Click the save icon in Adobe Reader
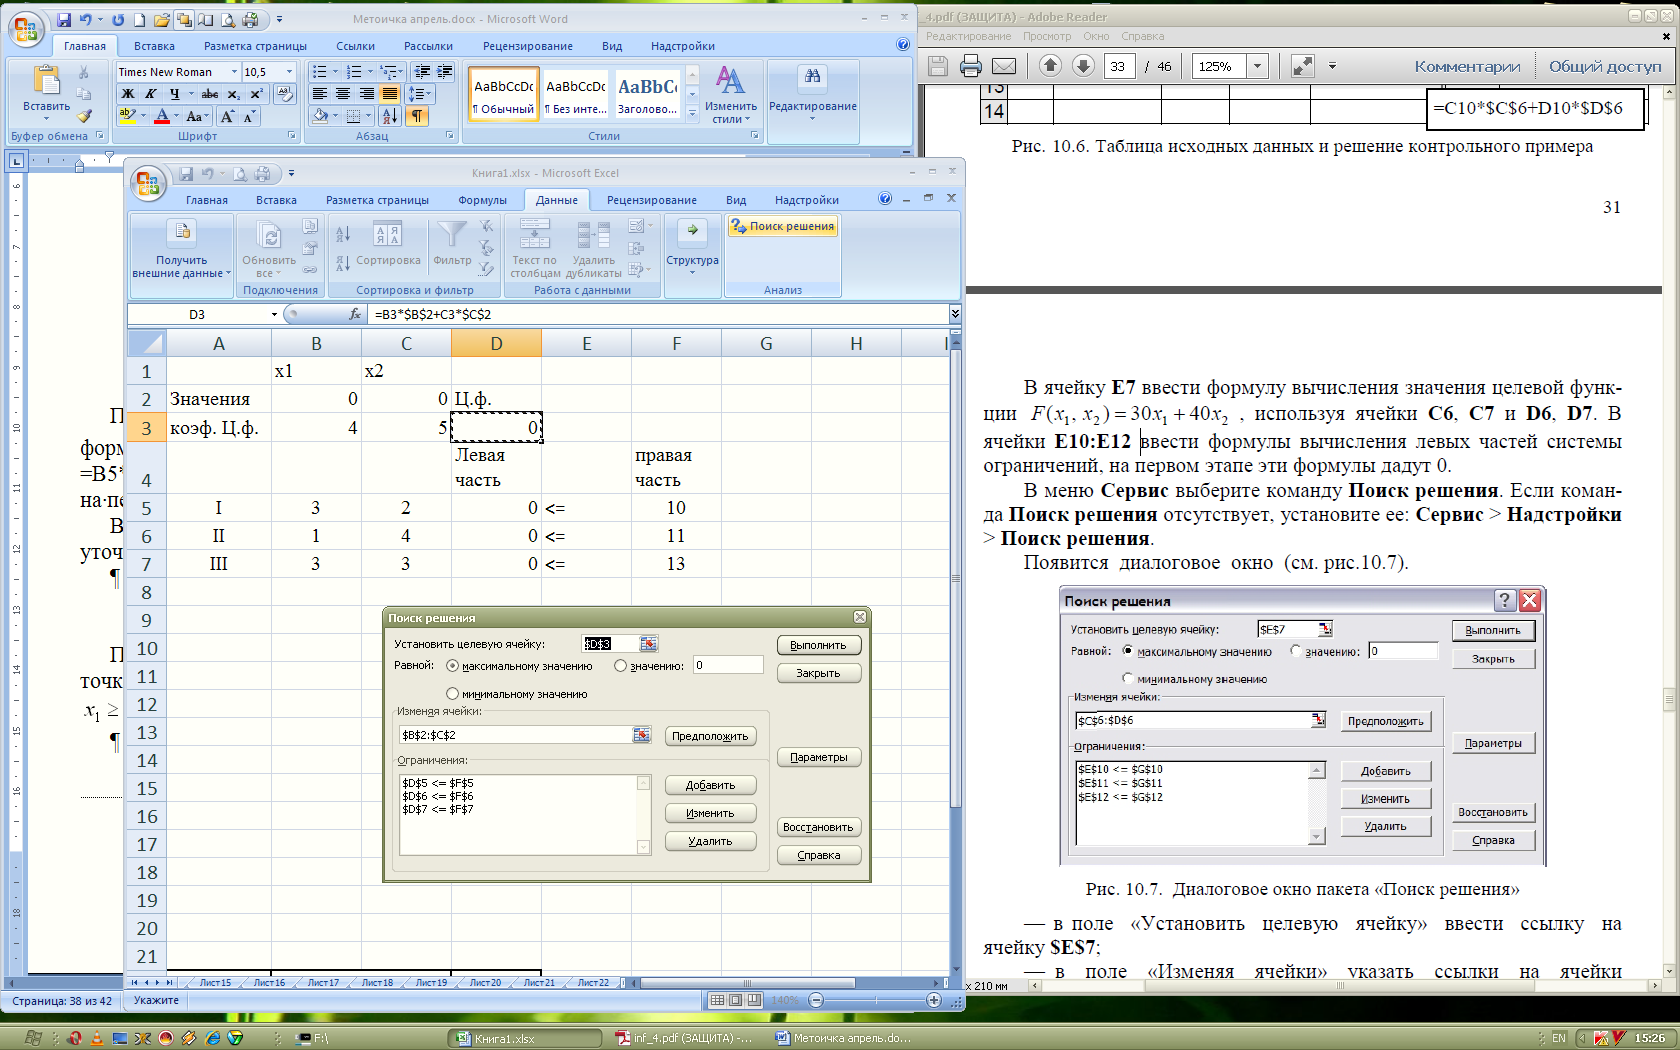The image size is (1680, 1050). coord(938,66)
